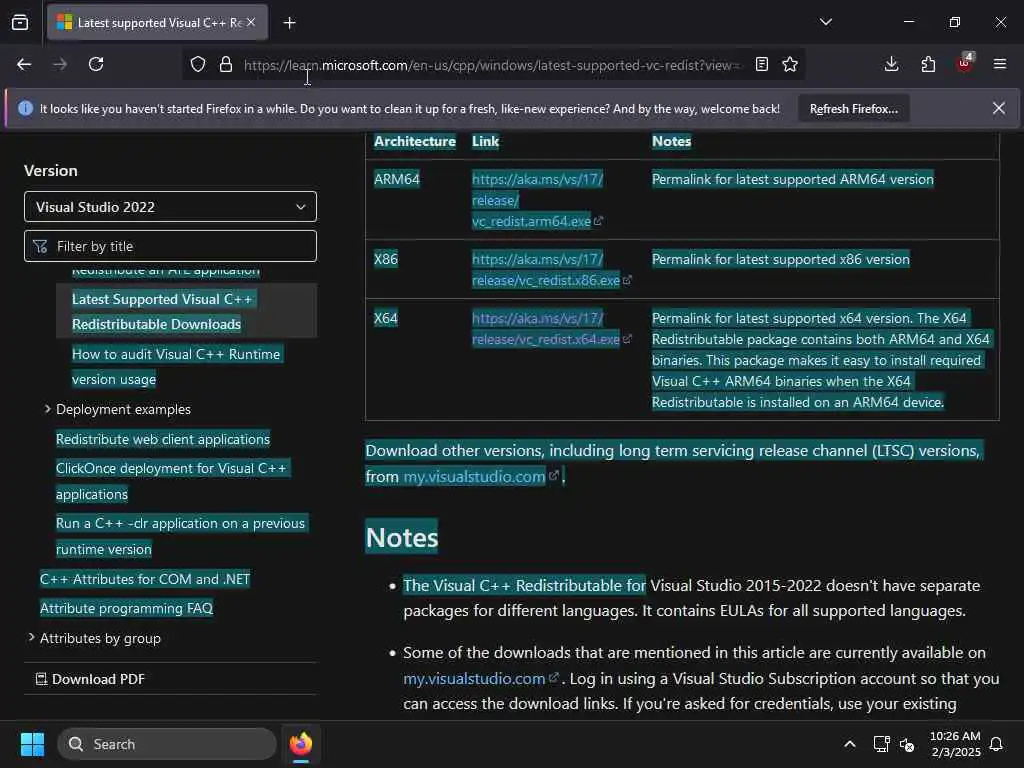Image resolution: width=1024 pixels, height=768 pixels.
Task: Download the ARM64 vc_redist.arm64.exe link
Action: coord(537,200)
